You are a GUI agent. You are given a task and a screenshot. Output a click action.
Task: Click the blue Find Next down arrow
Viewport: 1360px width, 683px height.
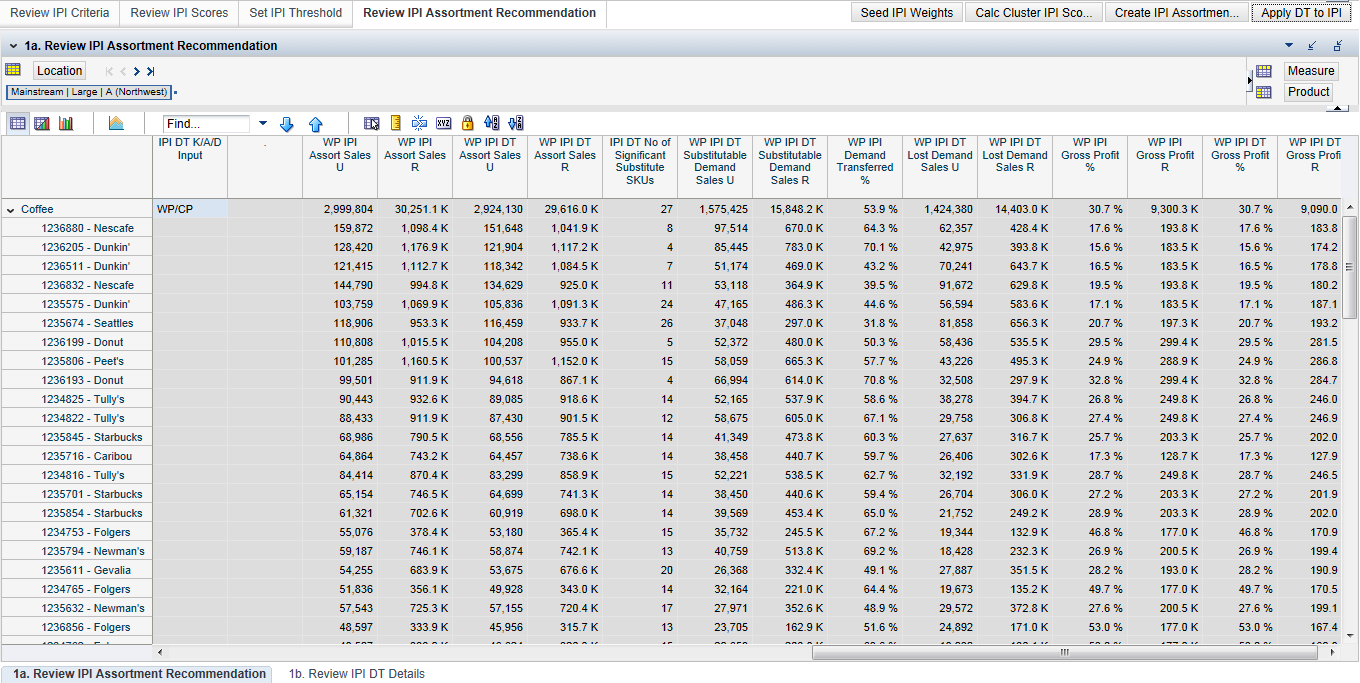click(287, 124)
